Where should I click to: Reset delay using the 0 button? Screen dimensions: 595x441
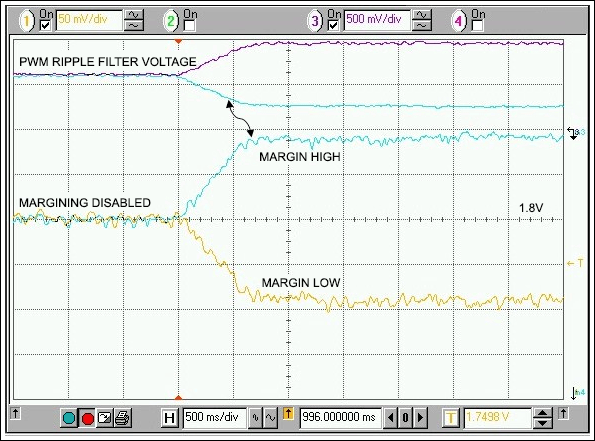coord(406,418)
